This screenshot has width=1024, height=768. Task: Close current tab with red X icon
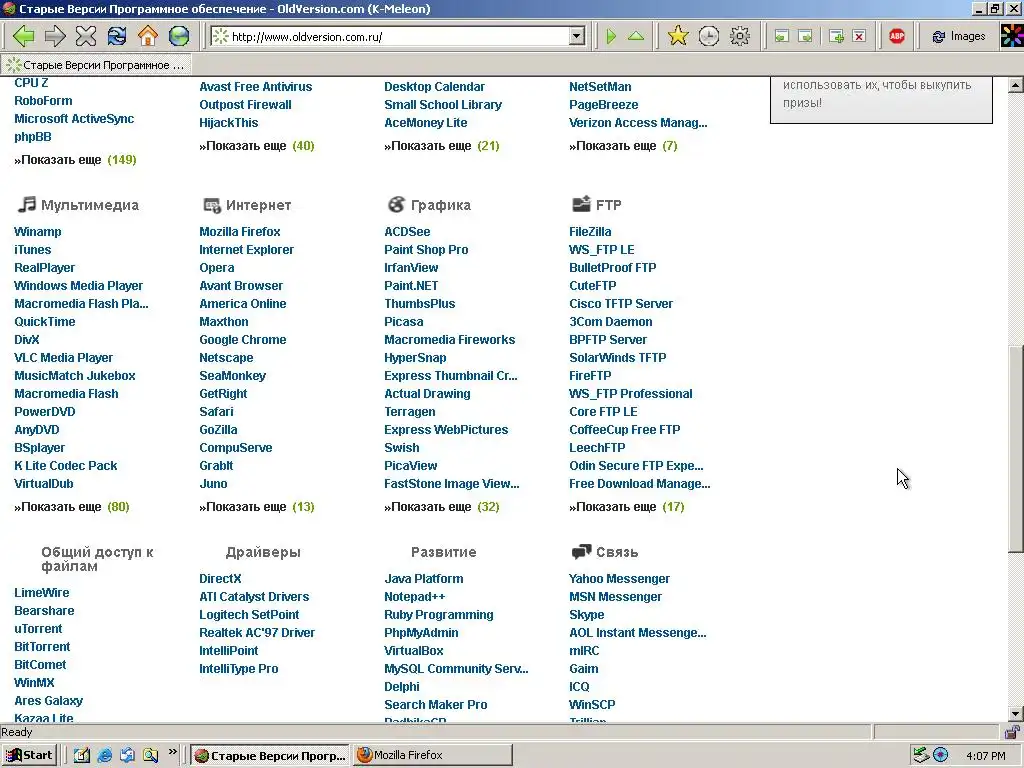pos(859,37)
